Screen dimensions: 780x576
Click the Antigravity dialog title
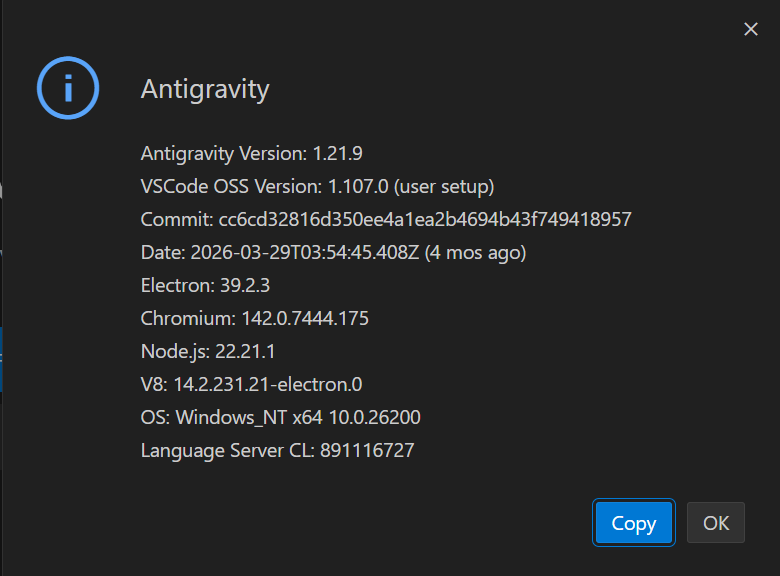205,90
